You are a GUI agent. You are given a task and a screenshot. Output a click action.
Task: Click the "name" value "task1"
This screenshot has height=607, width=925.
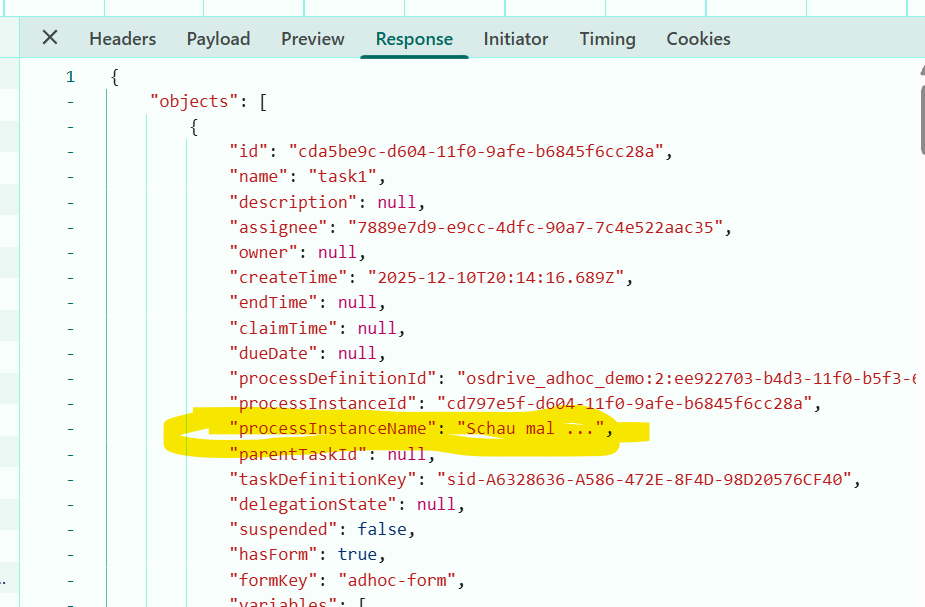click(342, 177)
